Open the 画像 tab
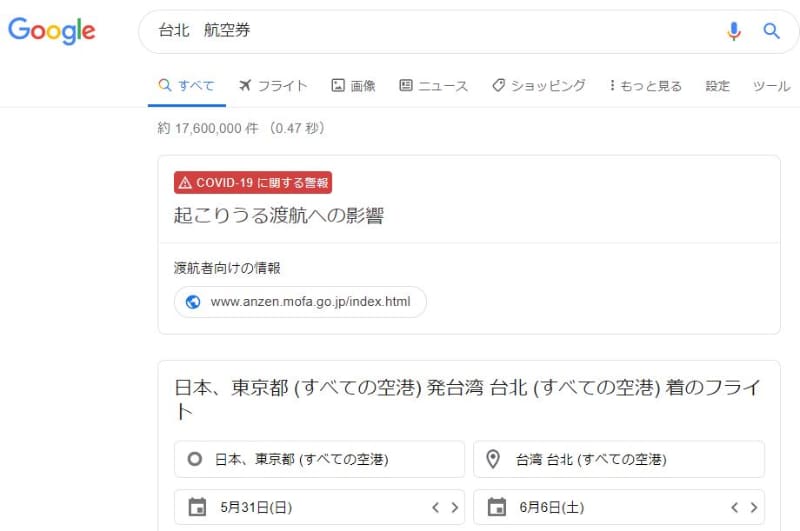800x531 pixels. click(354, 86)
